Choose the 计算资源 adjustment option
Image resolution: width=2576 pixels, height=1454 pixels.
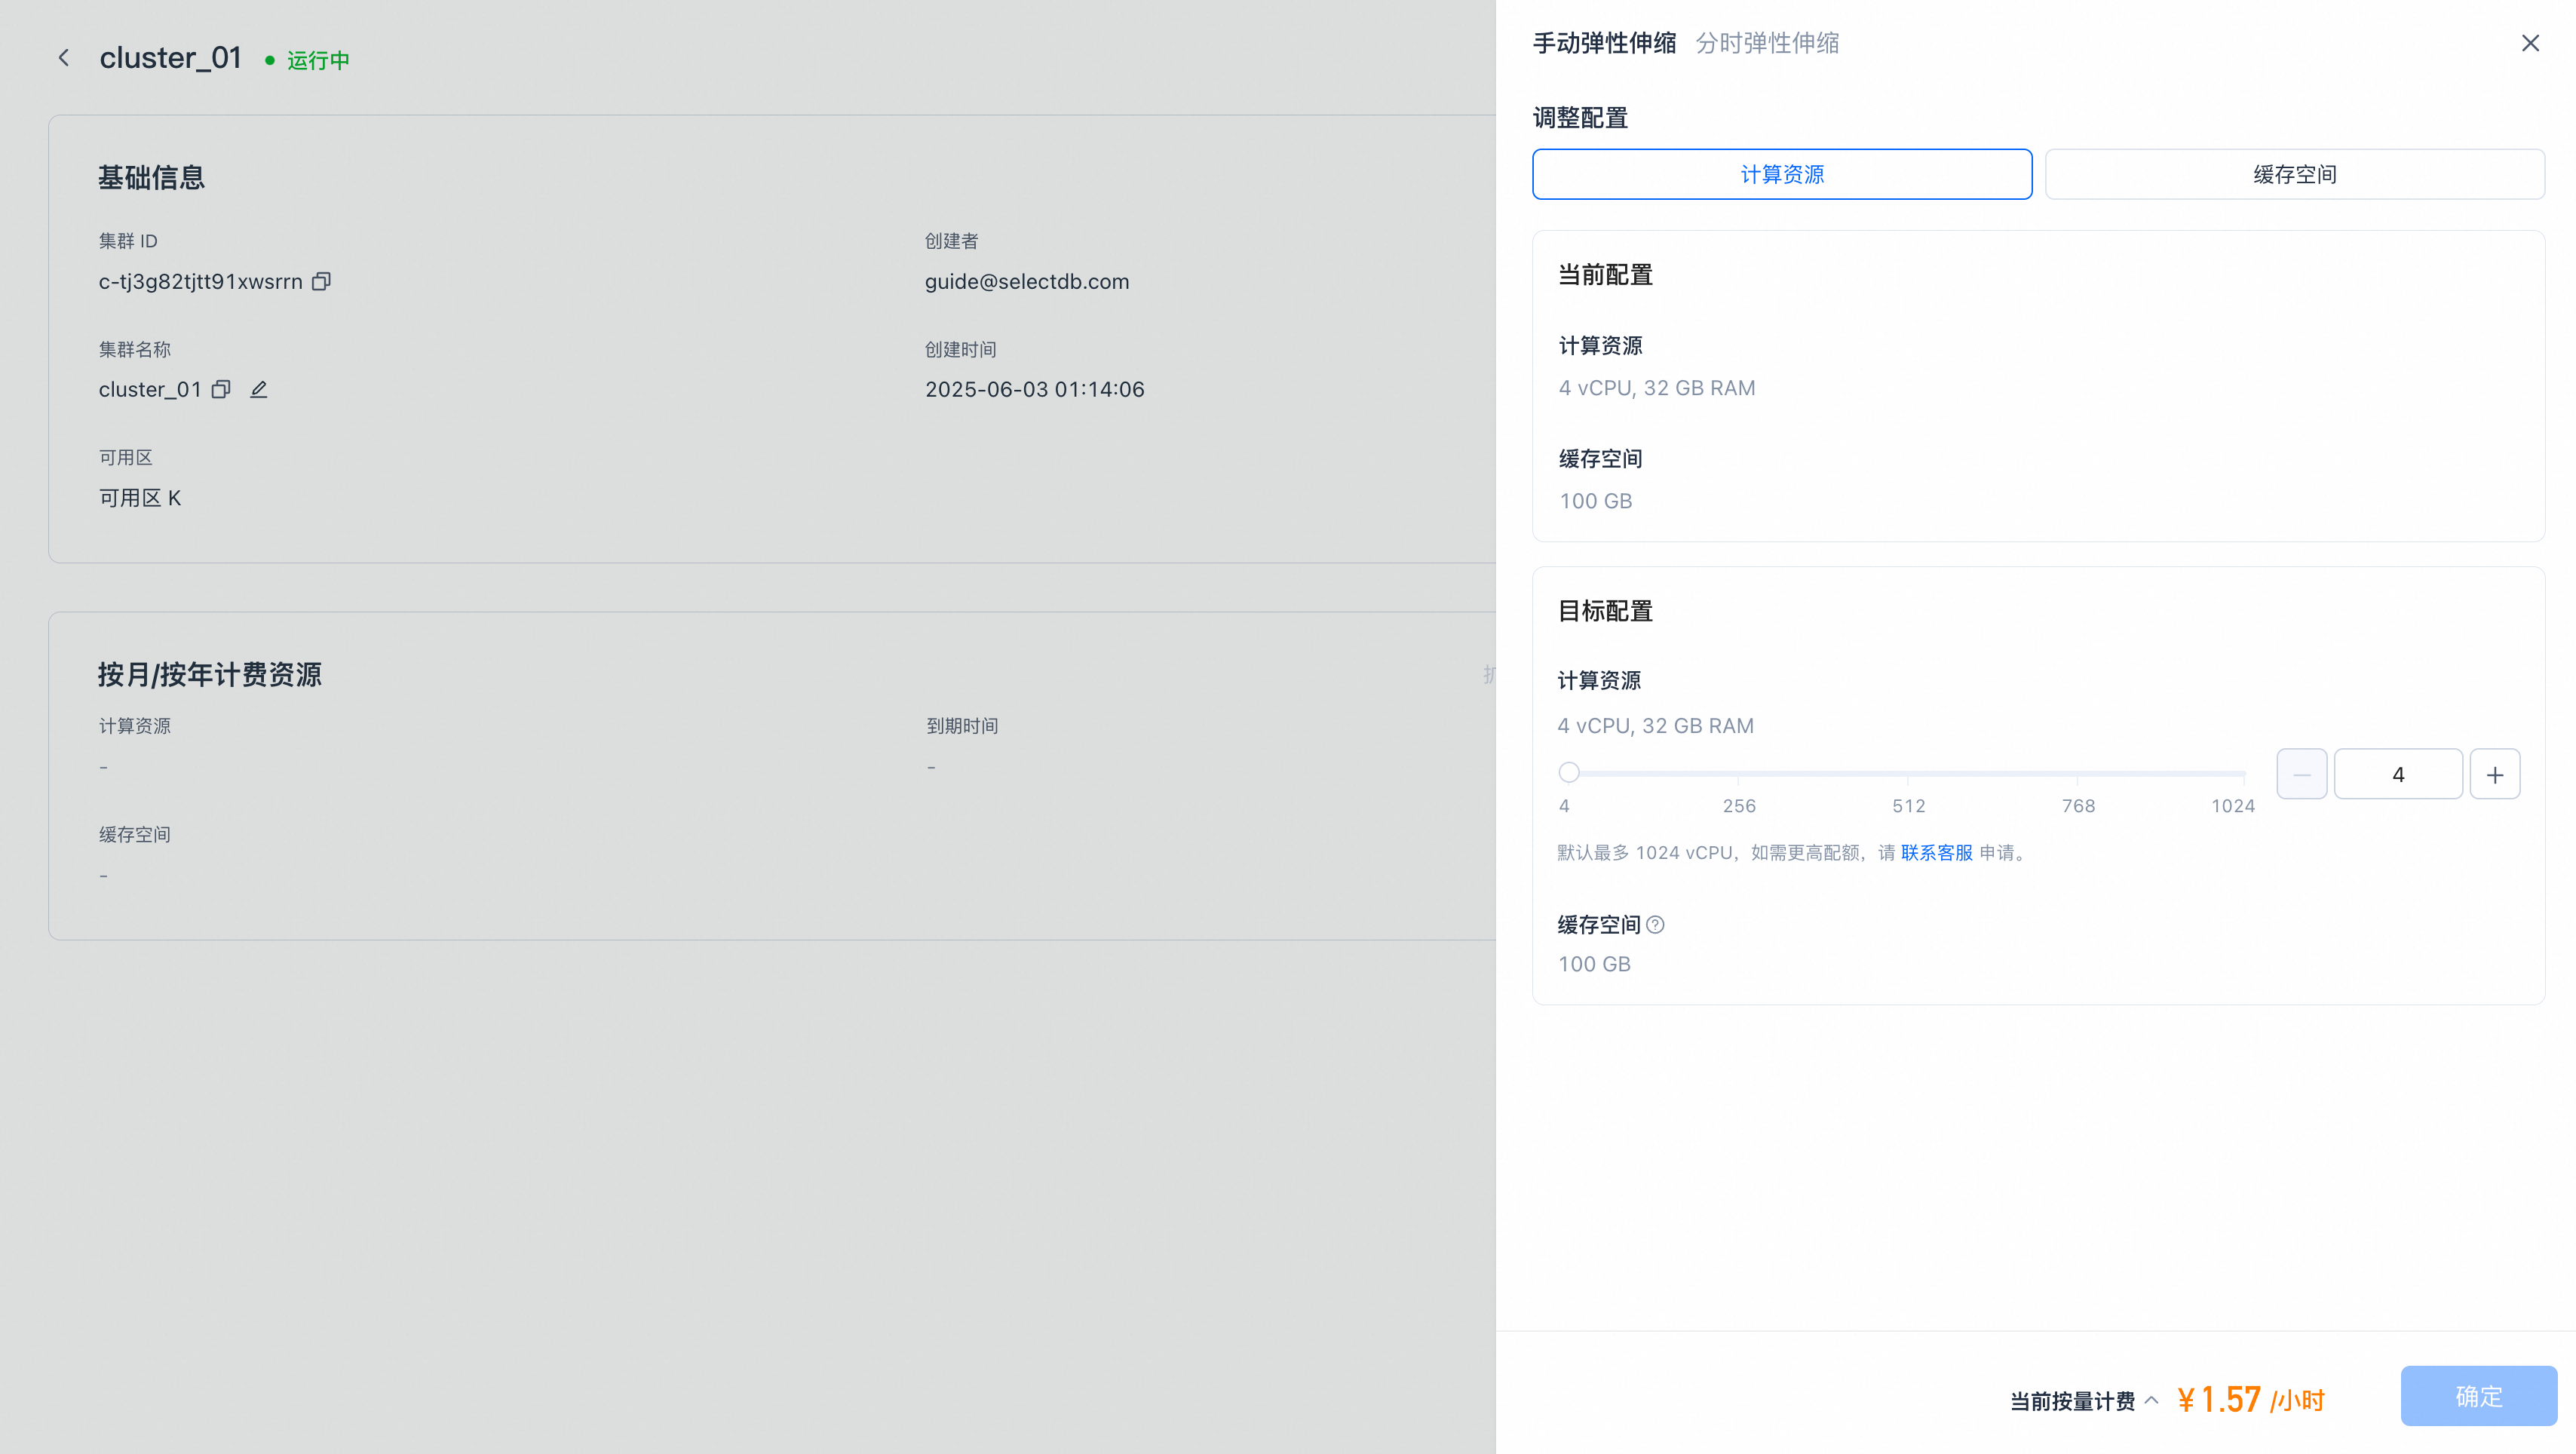pos(1781,174)
